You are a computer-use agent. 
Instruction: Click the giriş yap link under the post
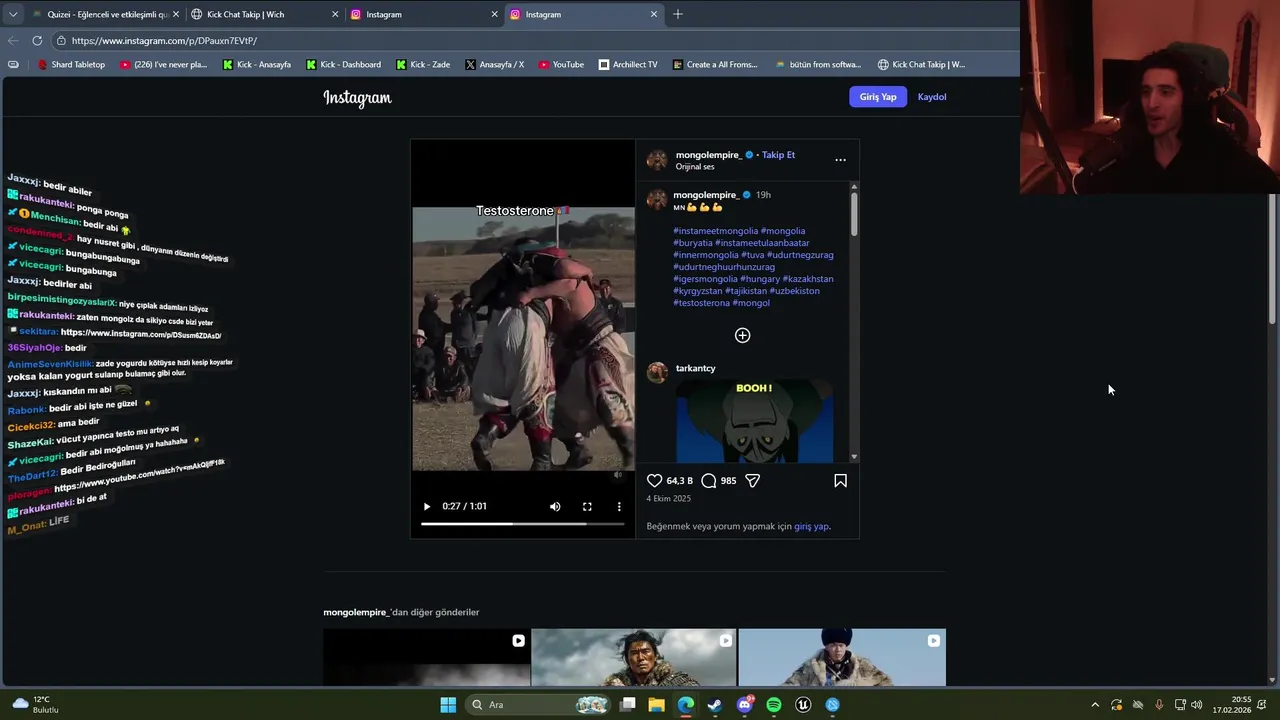811,526
